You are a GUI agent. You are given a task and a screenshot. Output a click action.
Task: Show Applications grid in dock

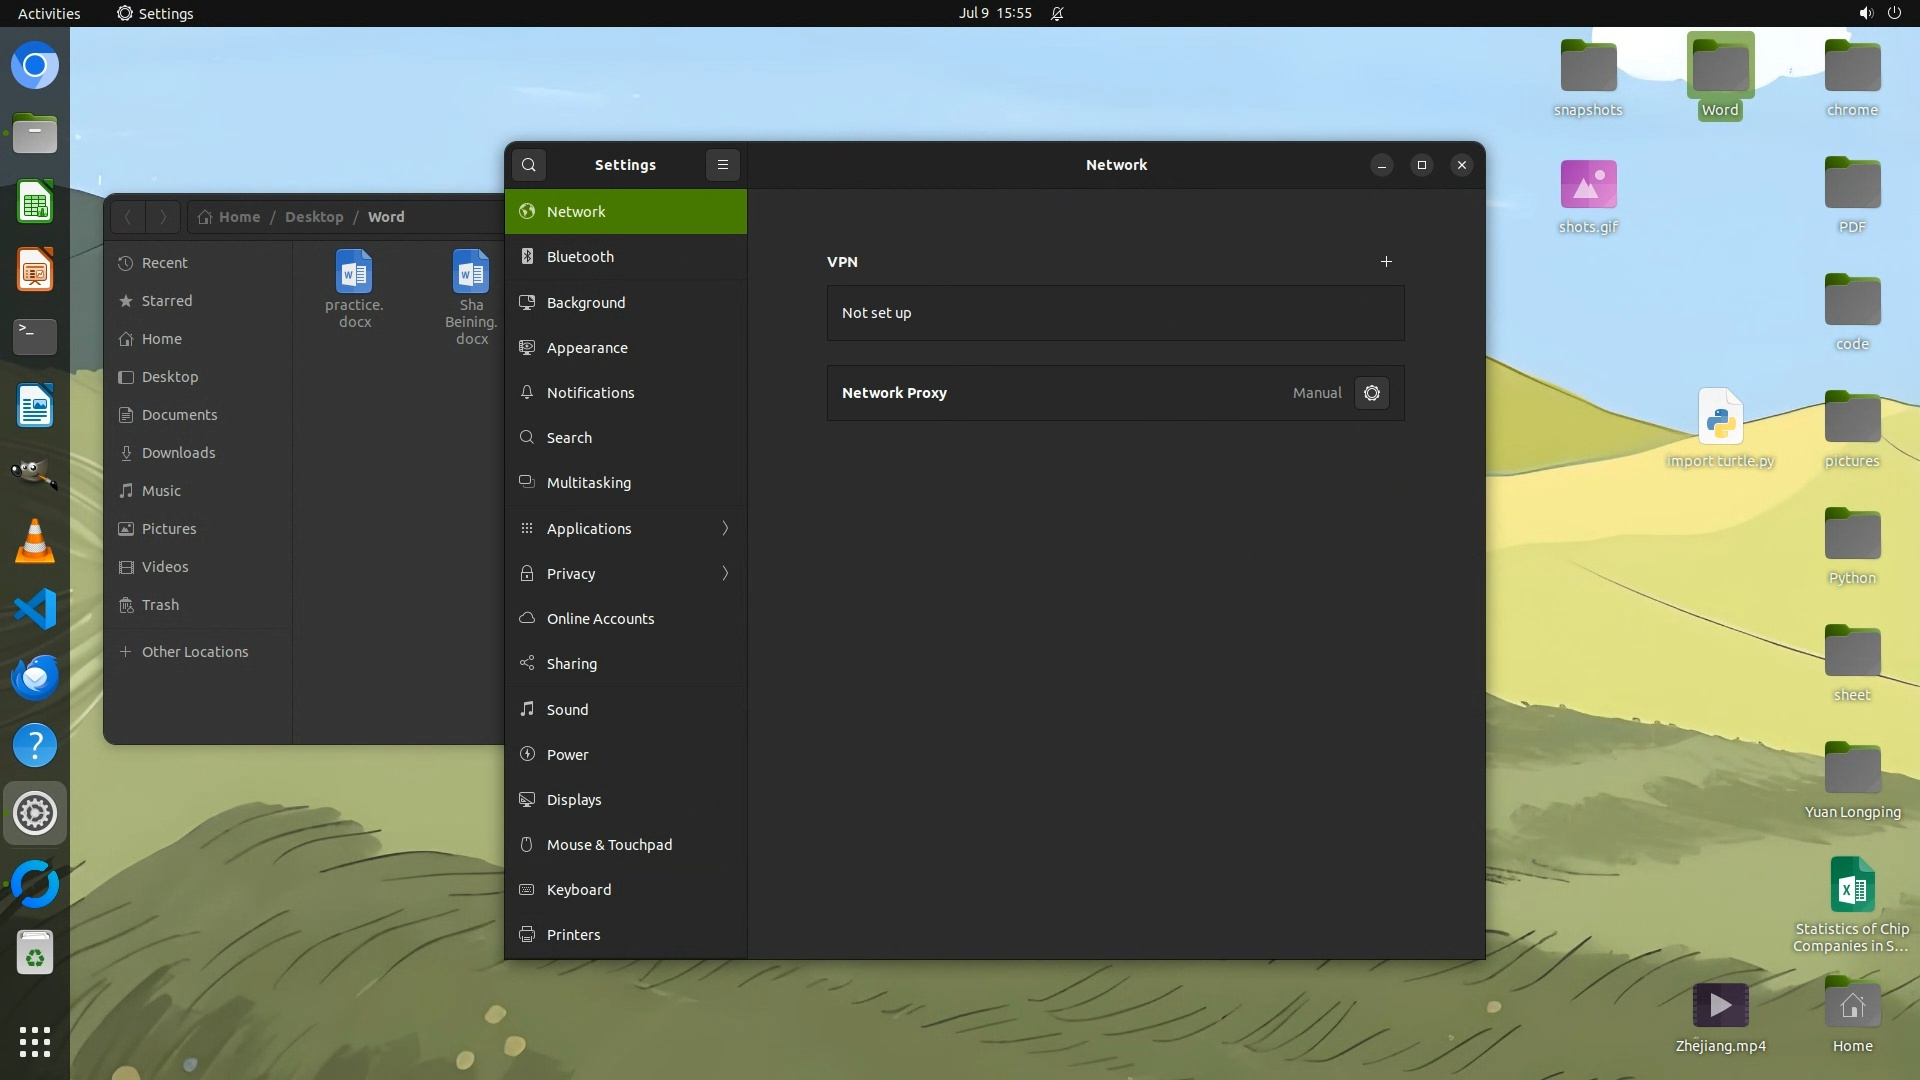pyautogui.click(x=35, y=1042)
